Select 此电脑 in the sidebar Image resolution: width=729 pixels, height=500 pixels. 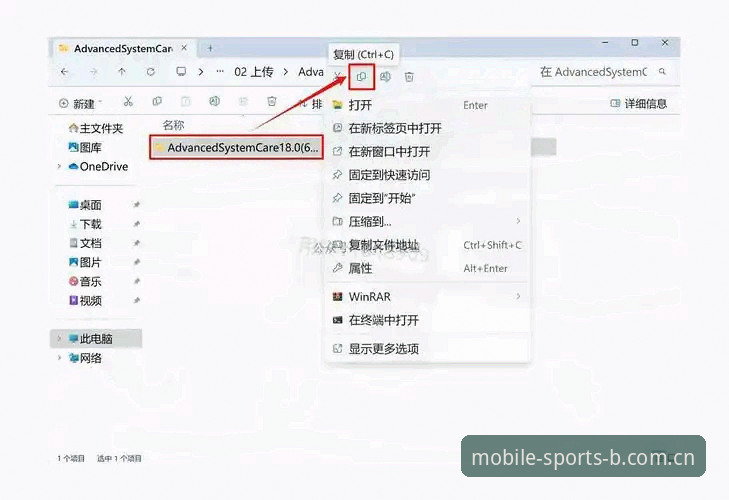coord(96,339)
